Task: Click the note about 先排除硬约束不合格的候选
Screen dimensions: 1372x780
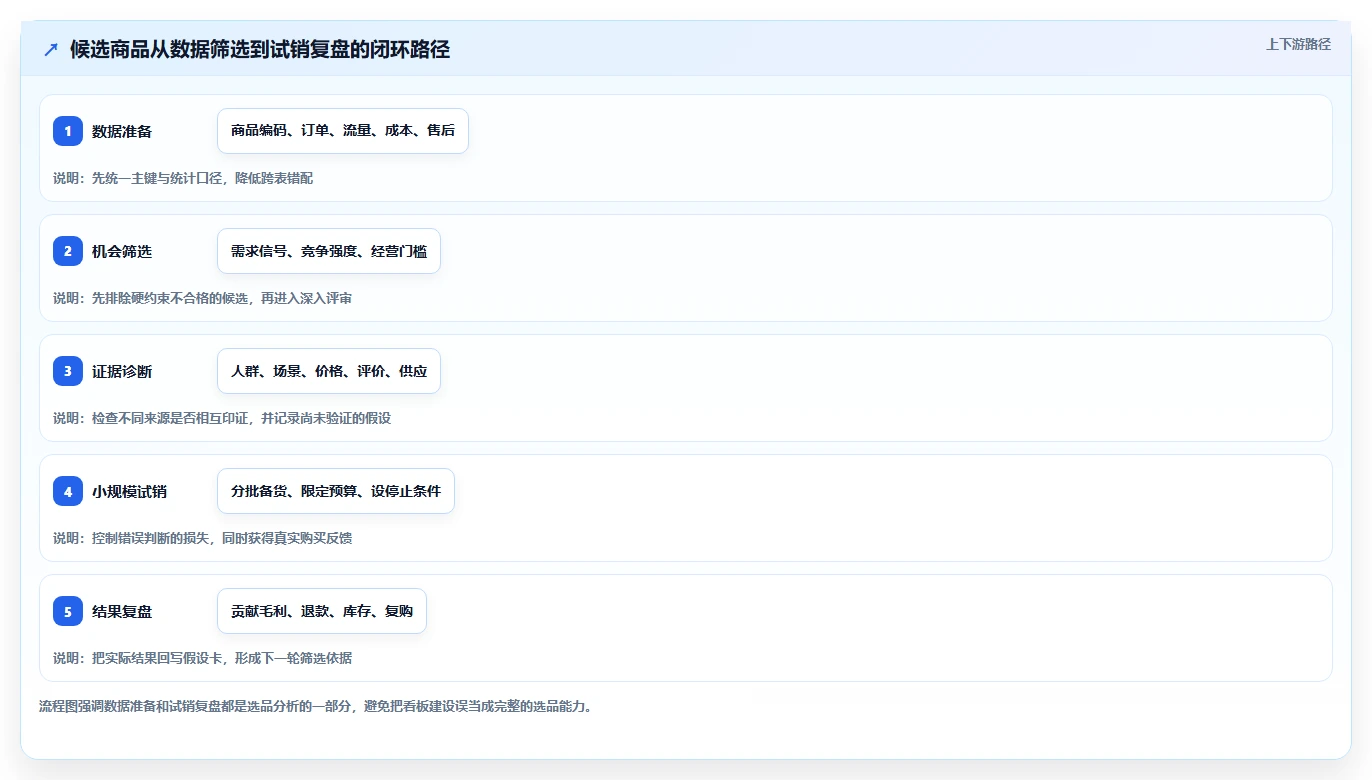Action: (x=202, y=298)
